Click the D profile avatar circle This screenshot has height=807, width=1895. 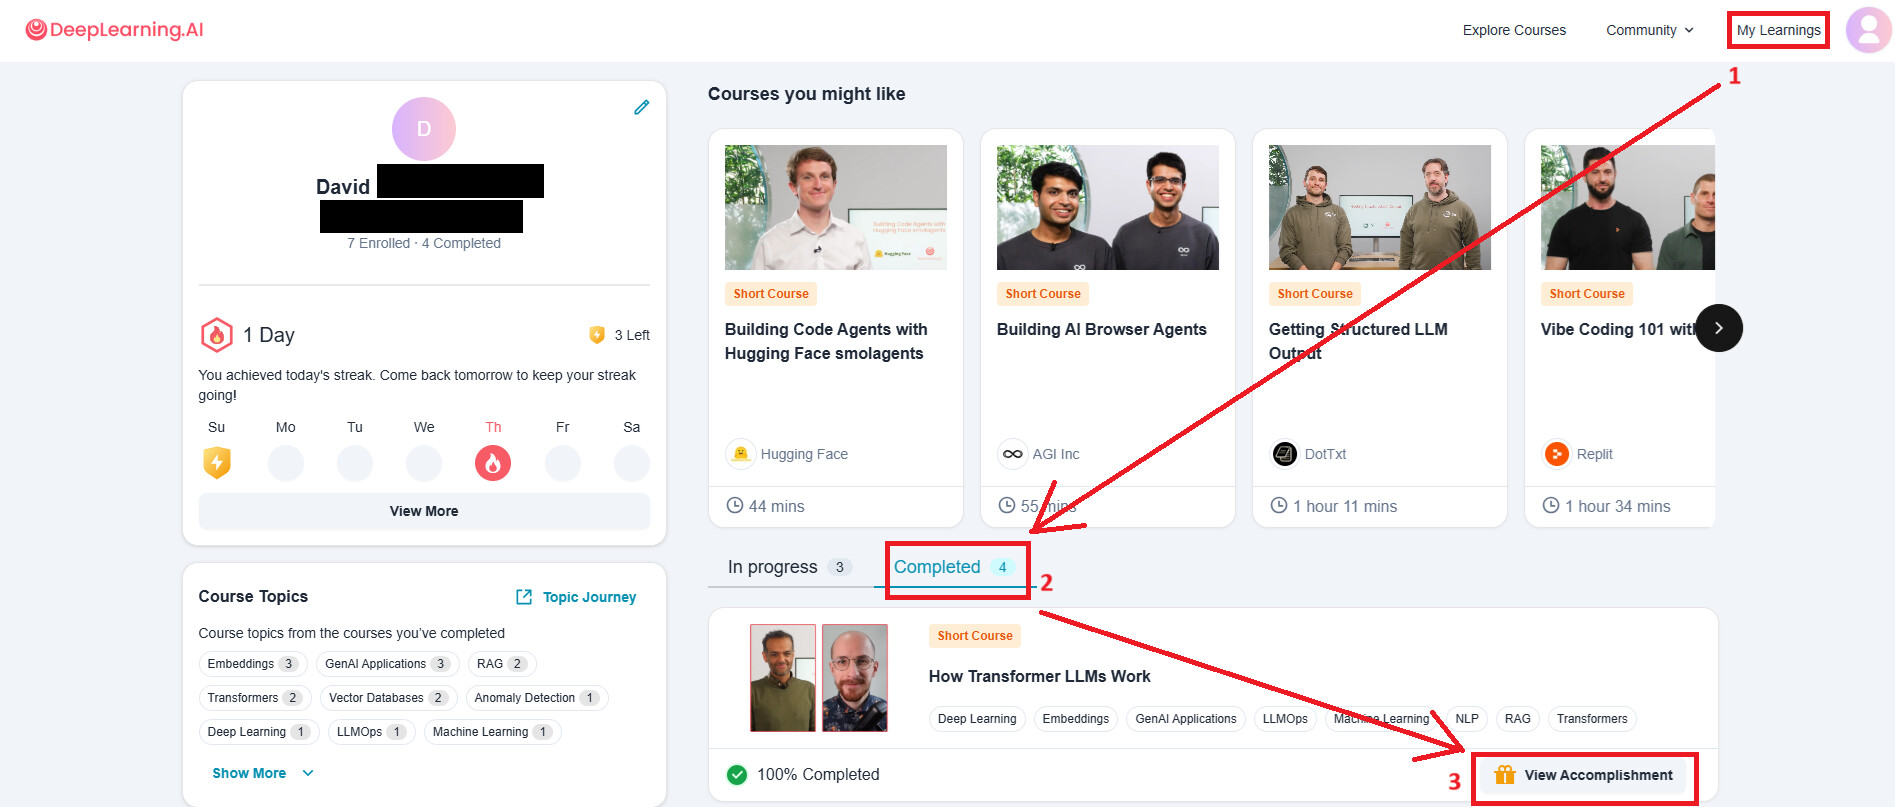coord(424,129)
